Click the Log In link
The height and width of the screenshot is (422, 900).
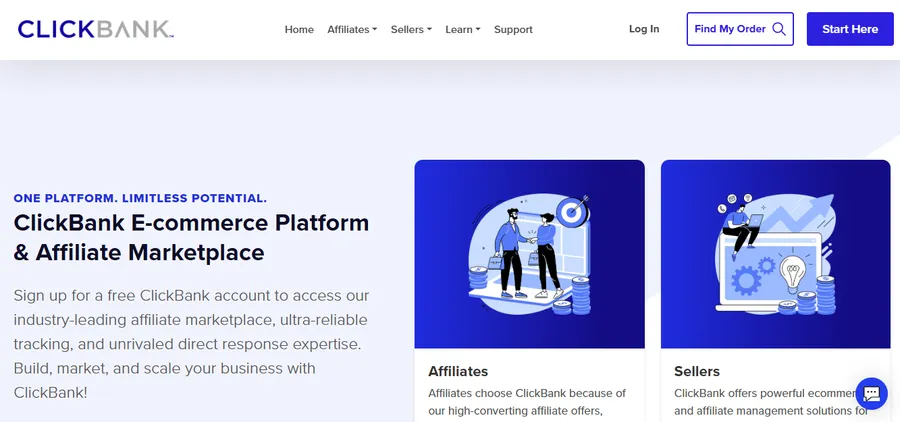tap(644, 29)
